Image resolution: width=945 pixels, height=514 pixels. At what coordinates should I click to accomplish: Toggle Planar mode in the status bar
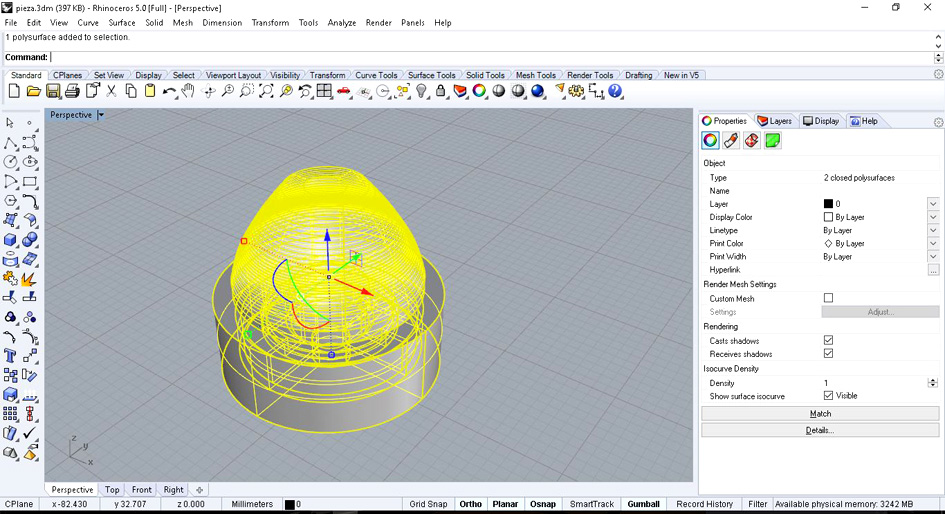point(505,504)
